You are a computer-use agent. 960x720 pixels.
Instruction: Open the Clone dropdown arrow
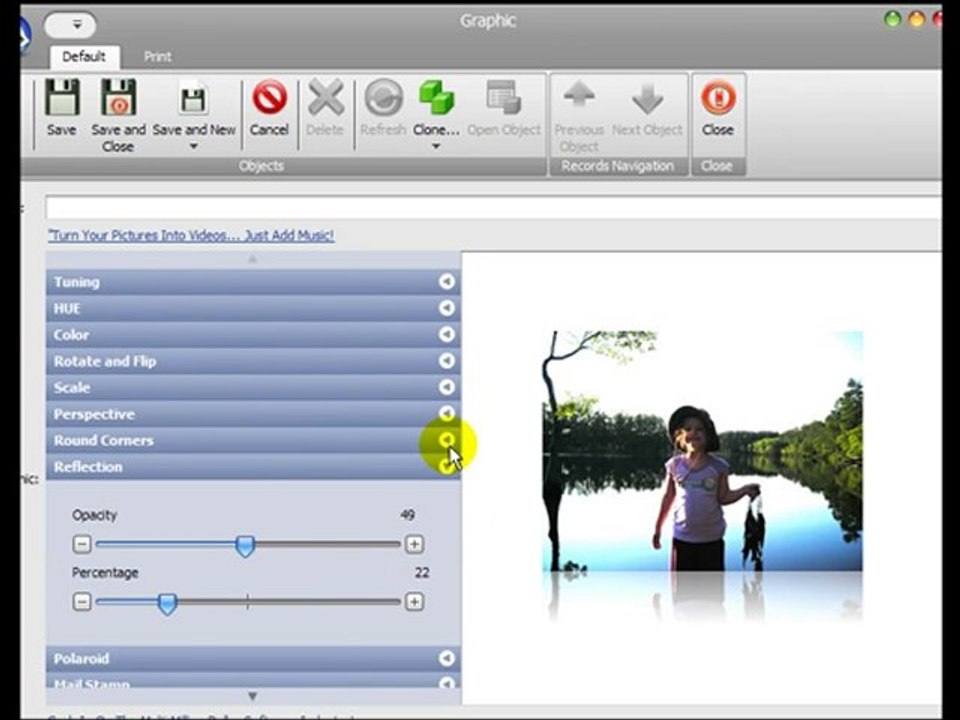pos(436,146)
